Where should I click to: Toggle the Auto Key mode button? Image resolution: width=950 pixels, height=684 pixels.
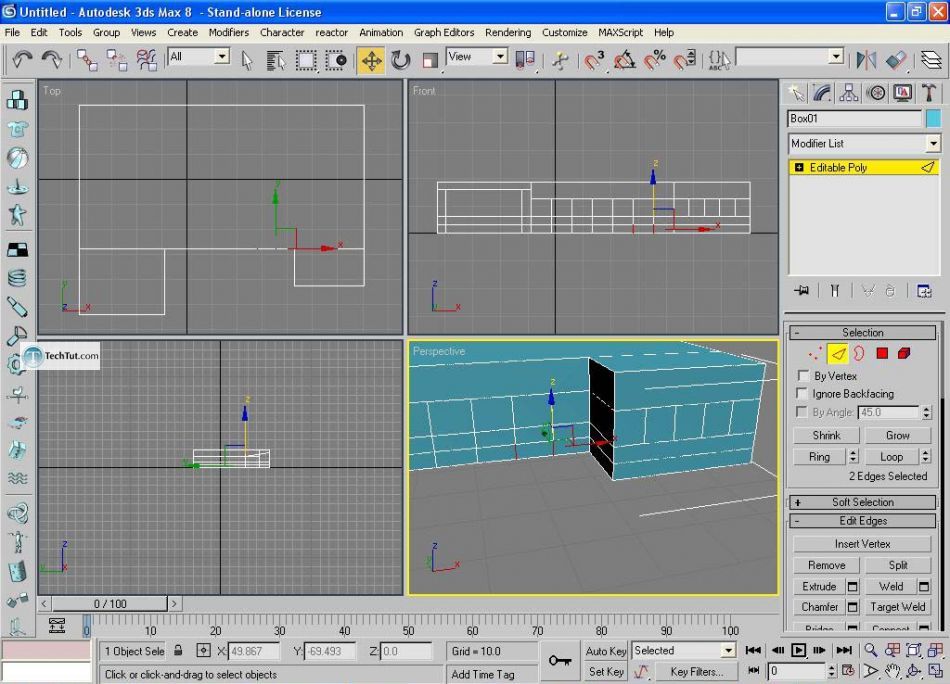coord(605,651)
